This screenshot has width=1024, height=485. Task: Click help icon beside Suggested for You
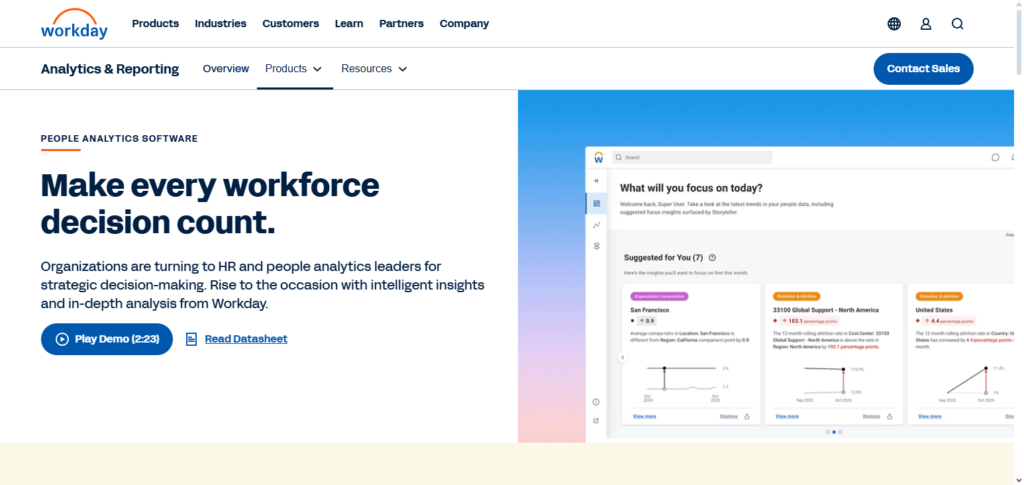[x=712, y=258]
